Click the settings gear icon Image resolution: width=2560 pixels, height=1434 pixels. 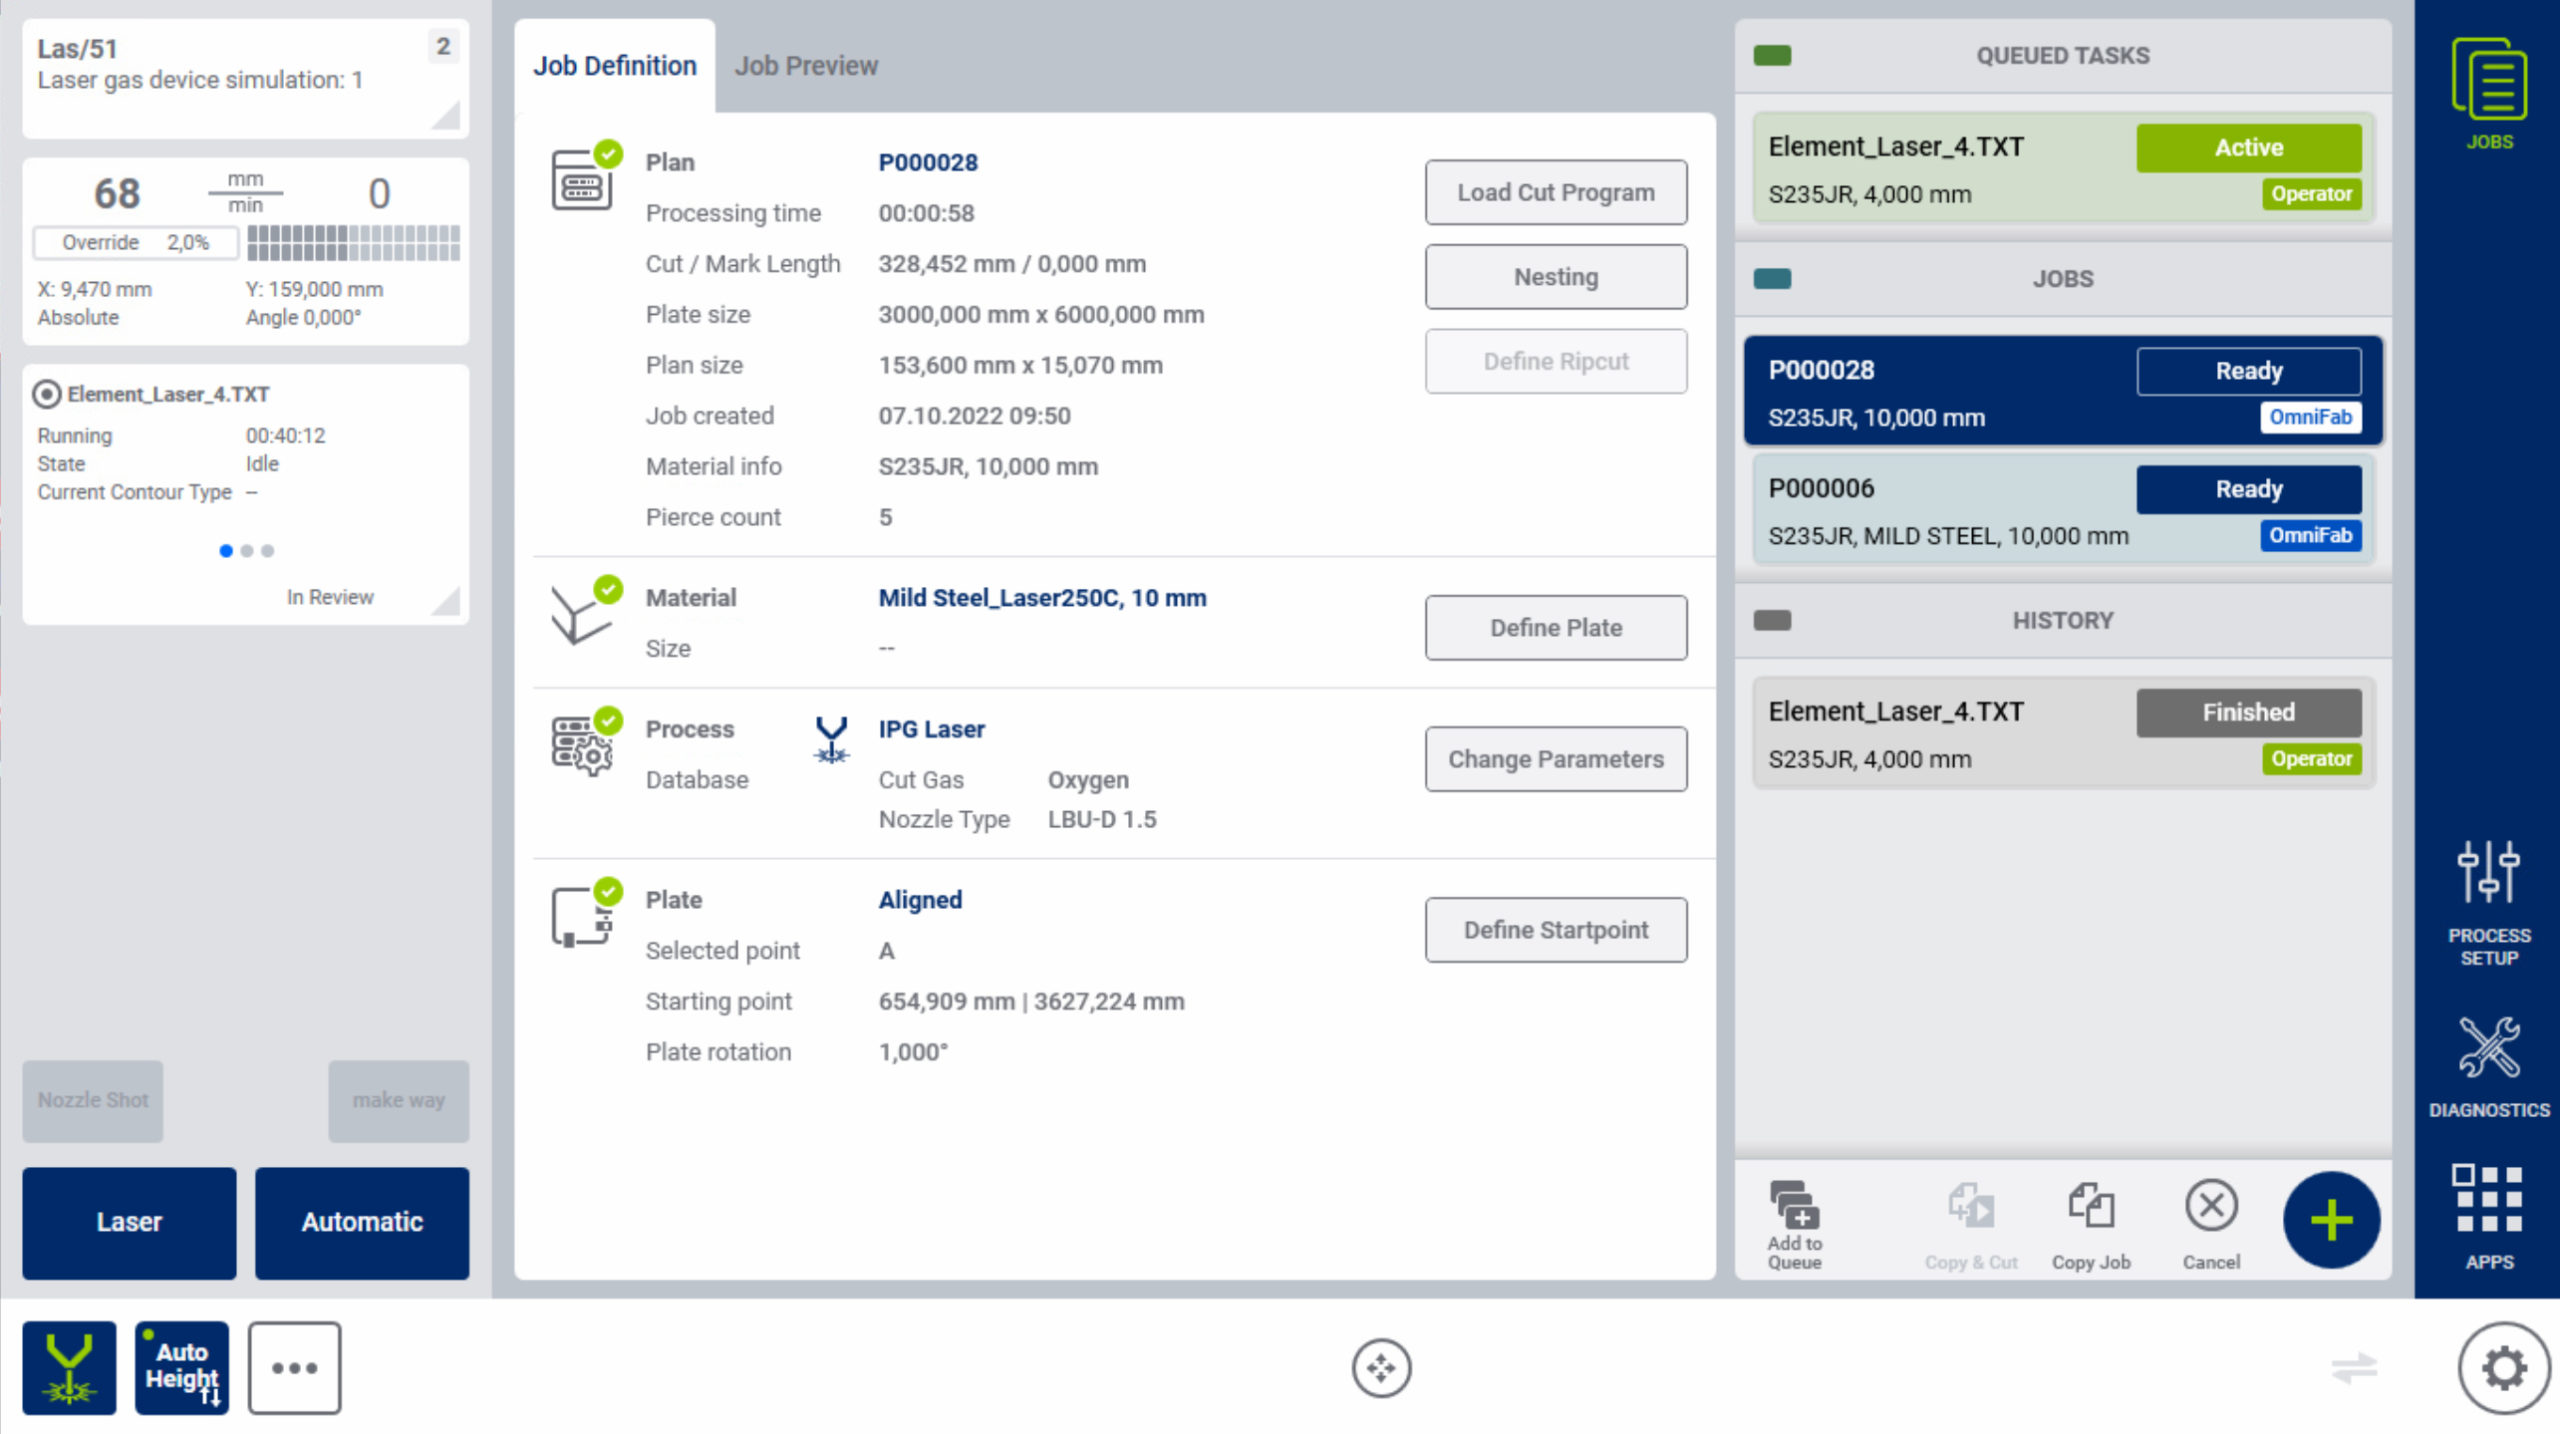coord(2503,1368)
